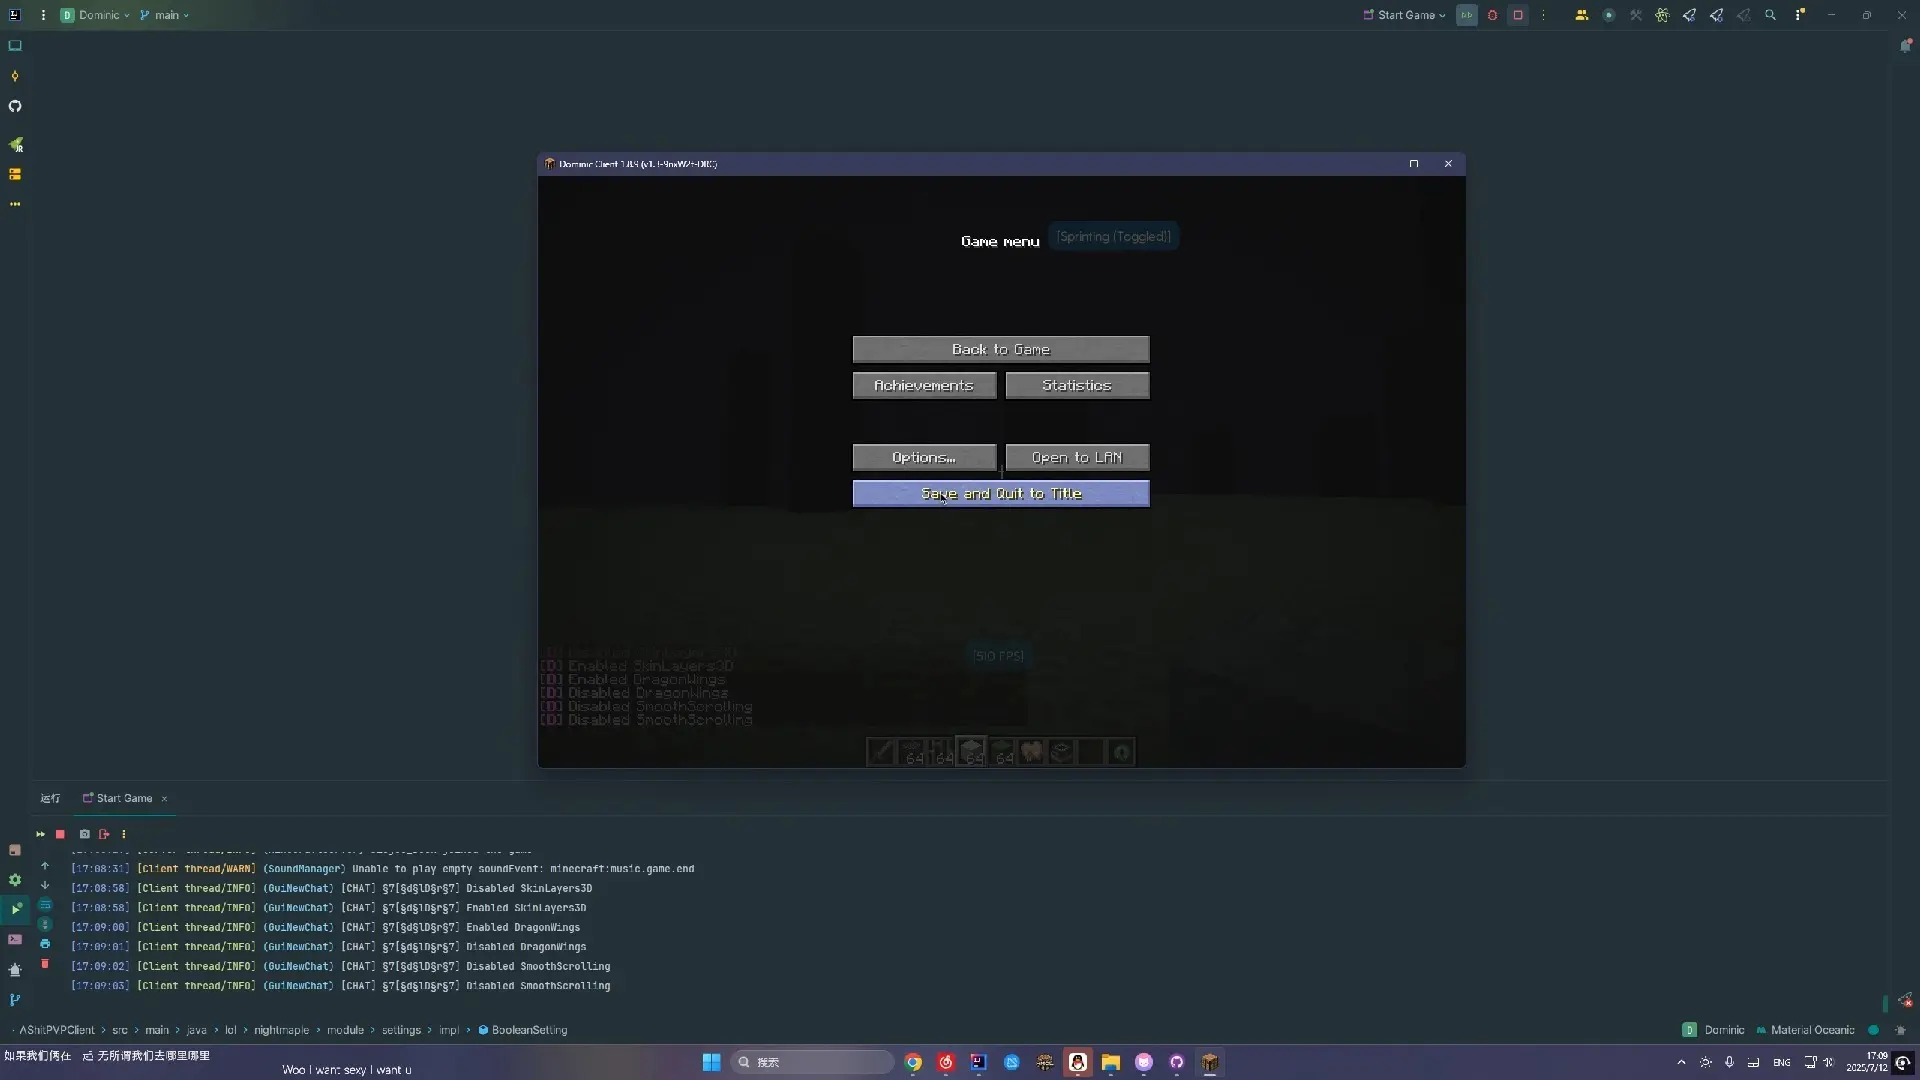
Task: Open the GitHub tool window in the left sidebar
Action: pos(15,107)
